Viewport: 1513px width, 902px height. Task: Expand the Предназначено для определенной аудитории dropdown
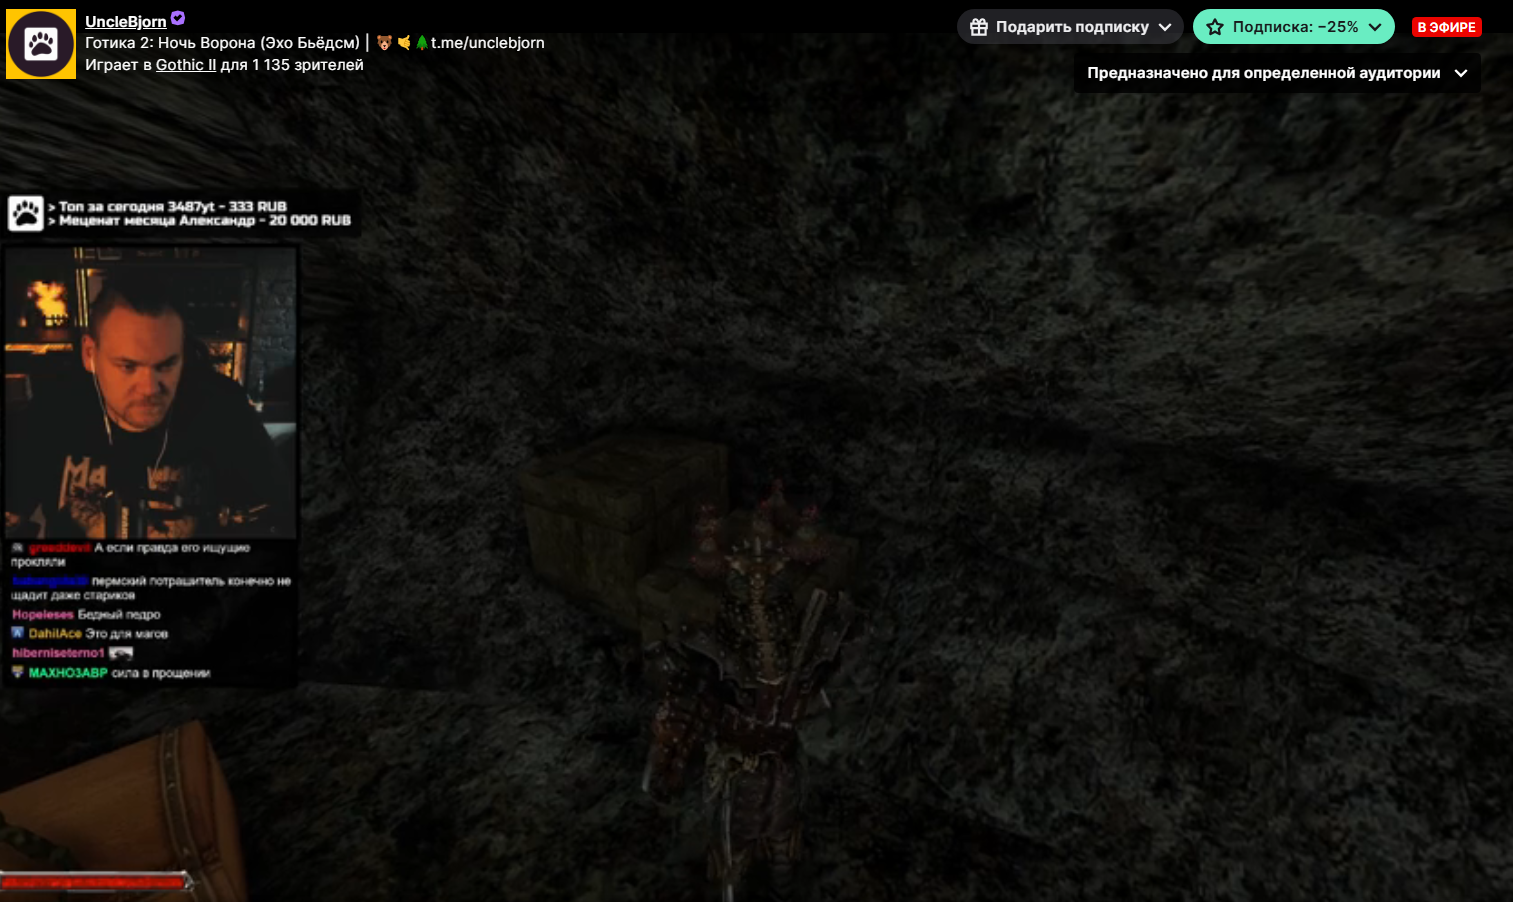click(1277, 73)
